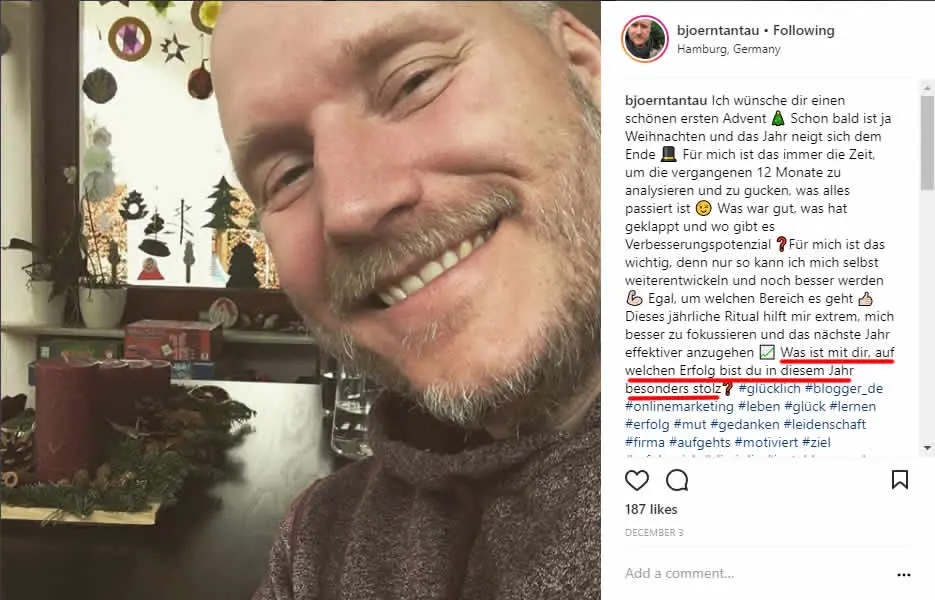
Task: Open the #glücklich hashtag
Action: tap(769, 388)
